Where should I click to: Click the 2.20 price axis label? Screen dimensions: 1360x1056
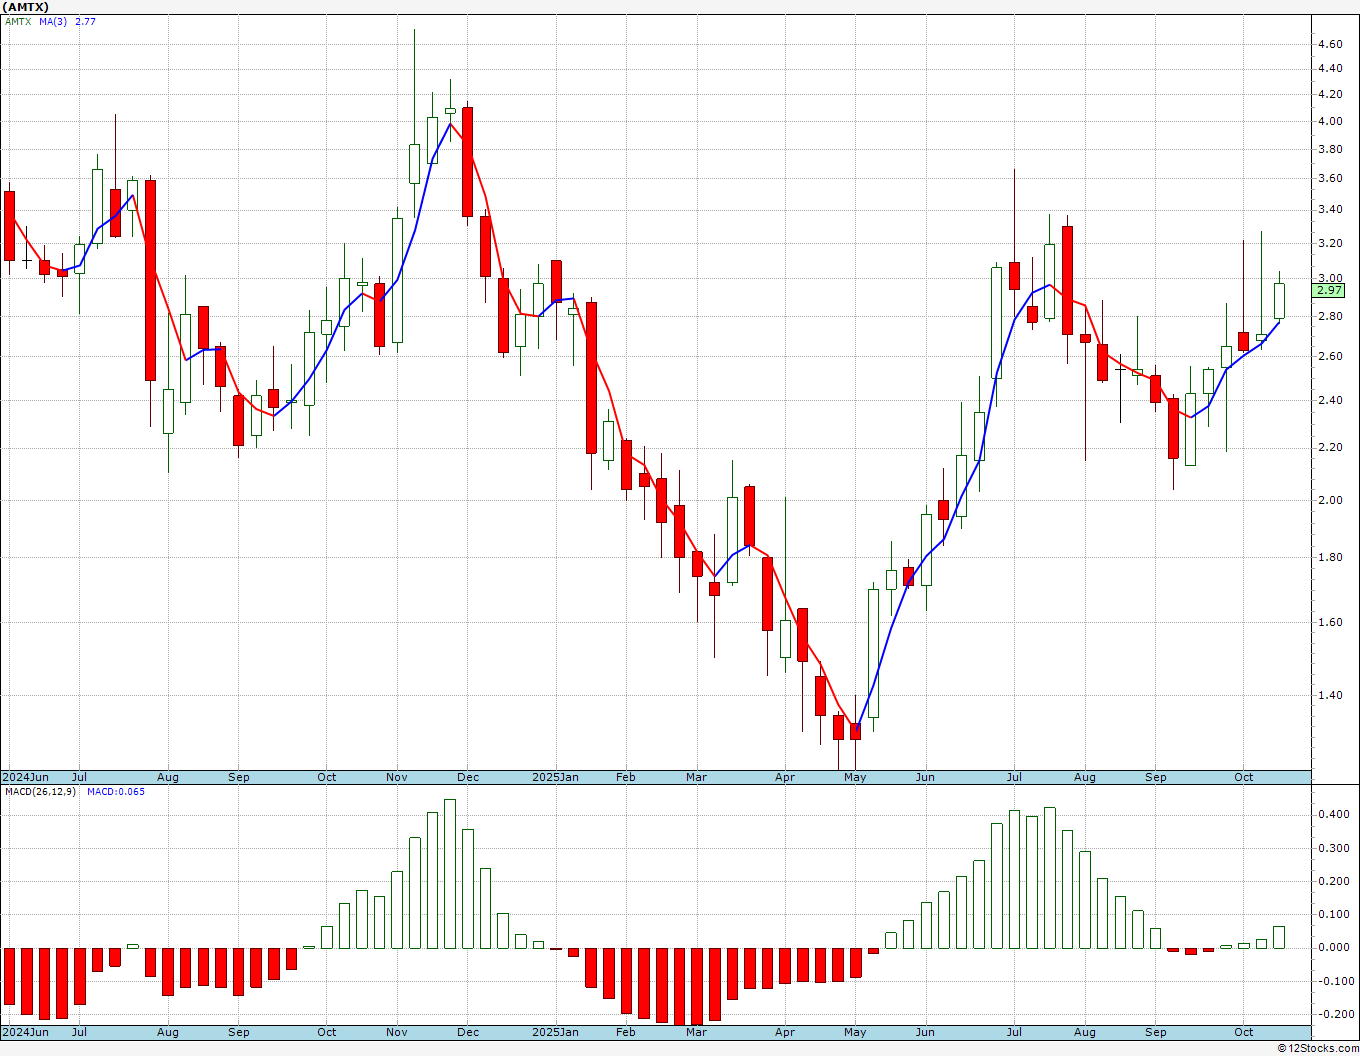(1330, 448)
